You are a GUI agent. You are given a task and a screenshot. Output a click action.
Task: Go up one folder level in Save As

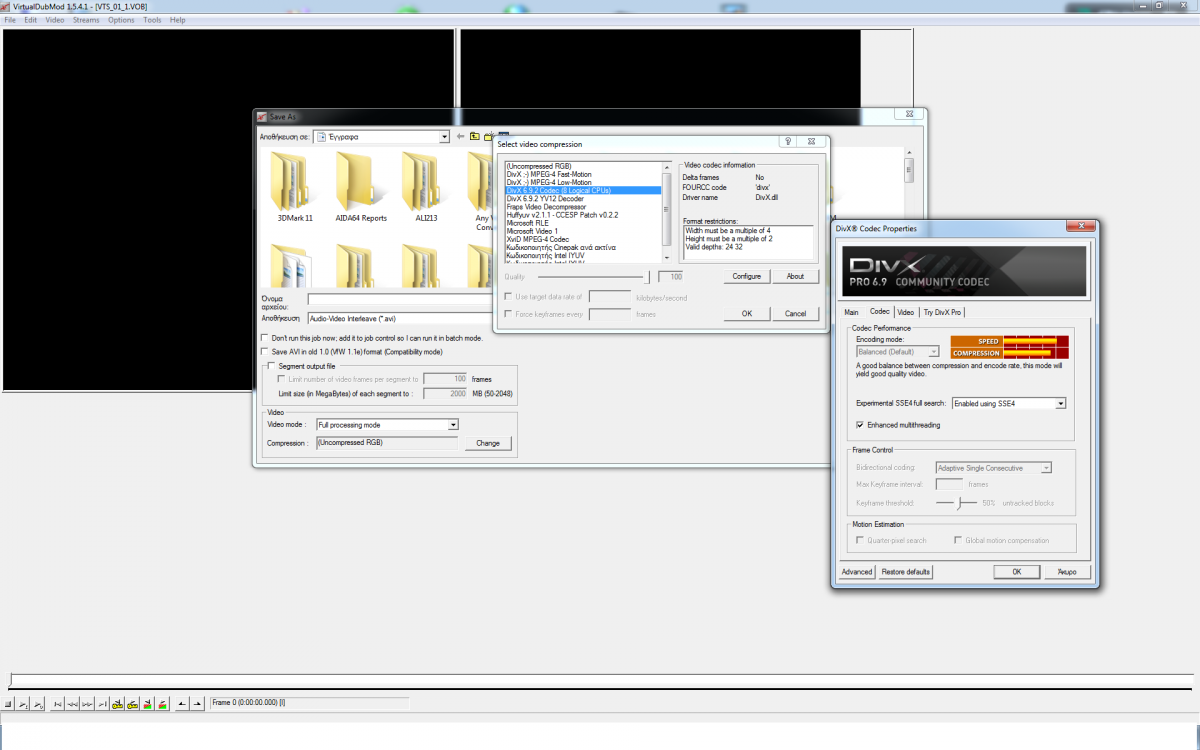click(x=475, y=136)
